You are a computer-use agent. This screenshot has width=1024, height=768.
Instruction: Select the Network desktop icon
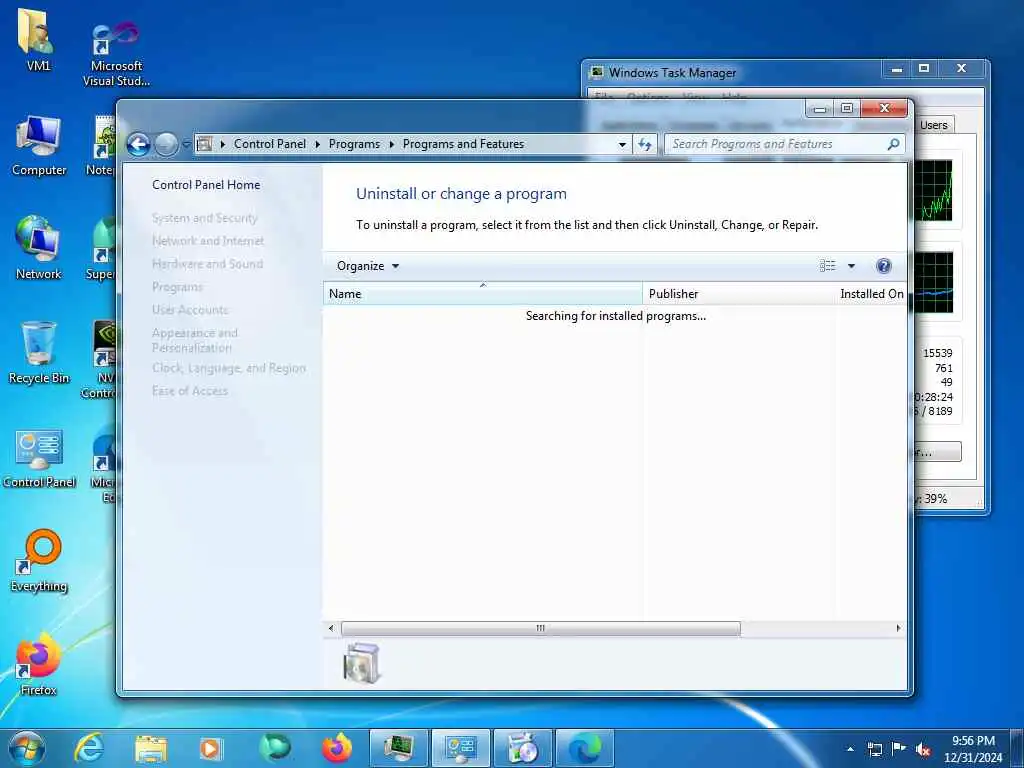pos(39,248)
